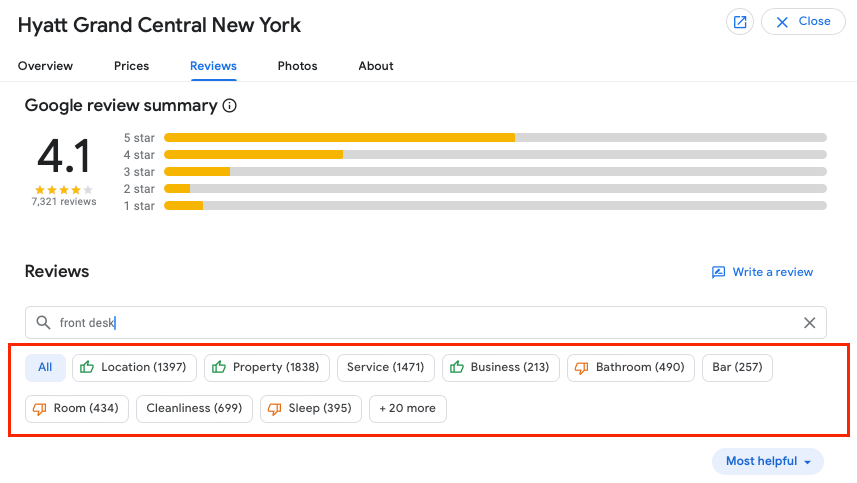Click the 2 star rating bar

(x=495, y=189)
